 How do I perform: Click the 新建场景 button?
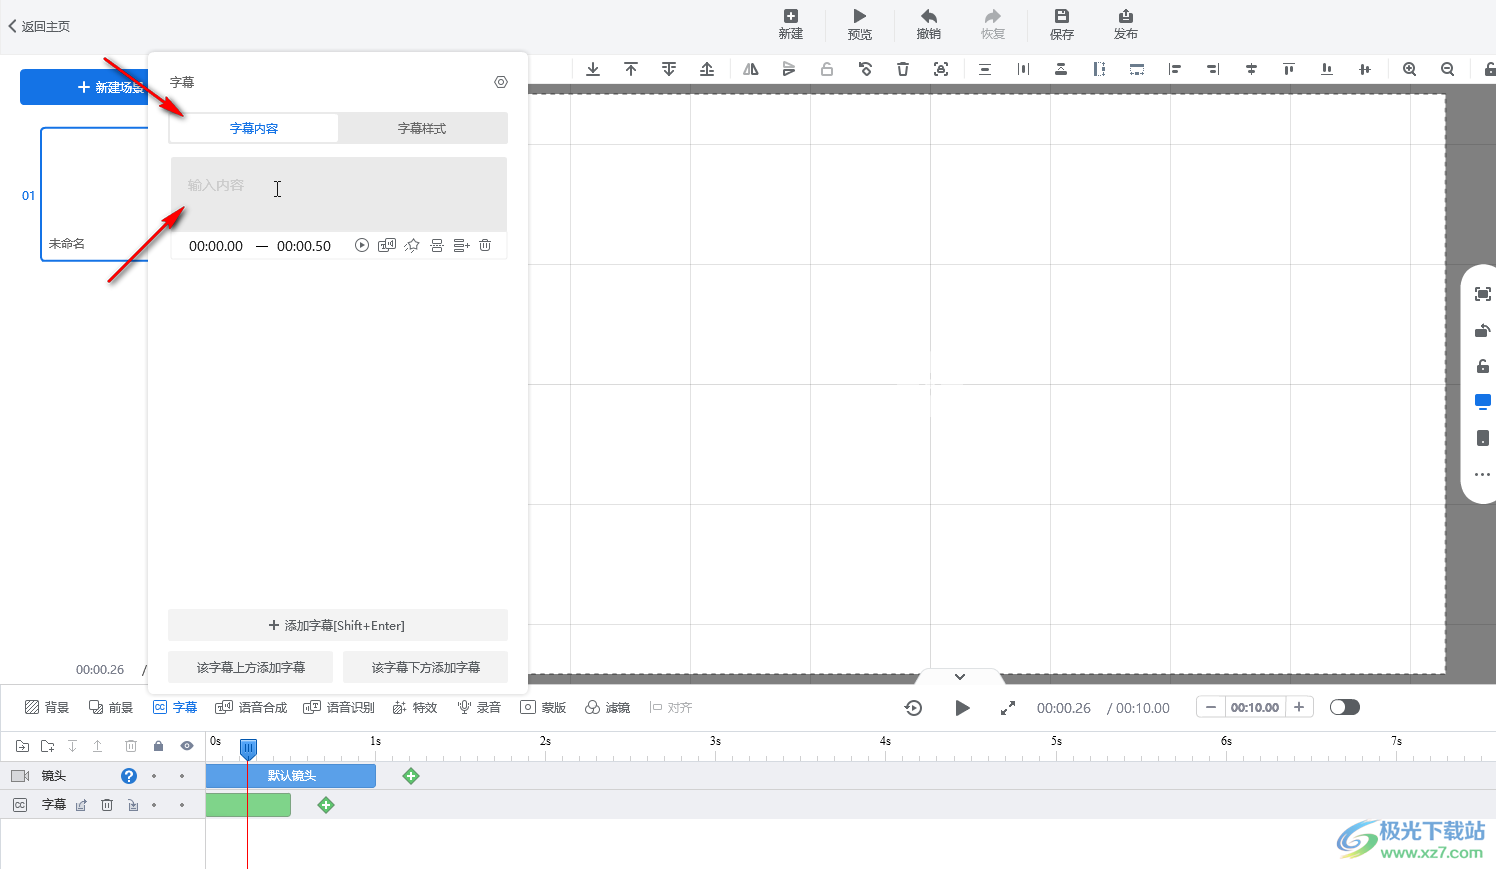84,87
